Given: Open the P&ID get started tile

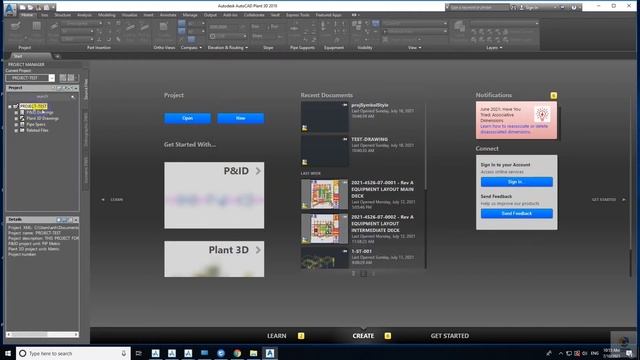Looking at the screenshot, I should [214, 195].
